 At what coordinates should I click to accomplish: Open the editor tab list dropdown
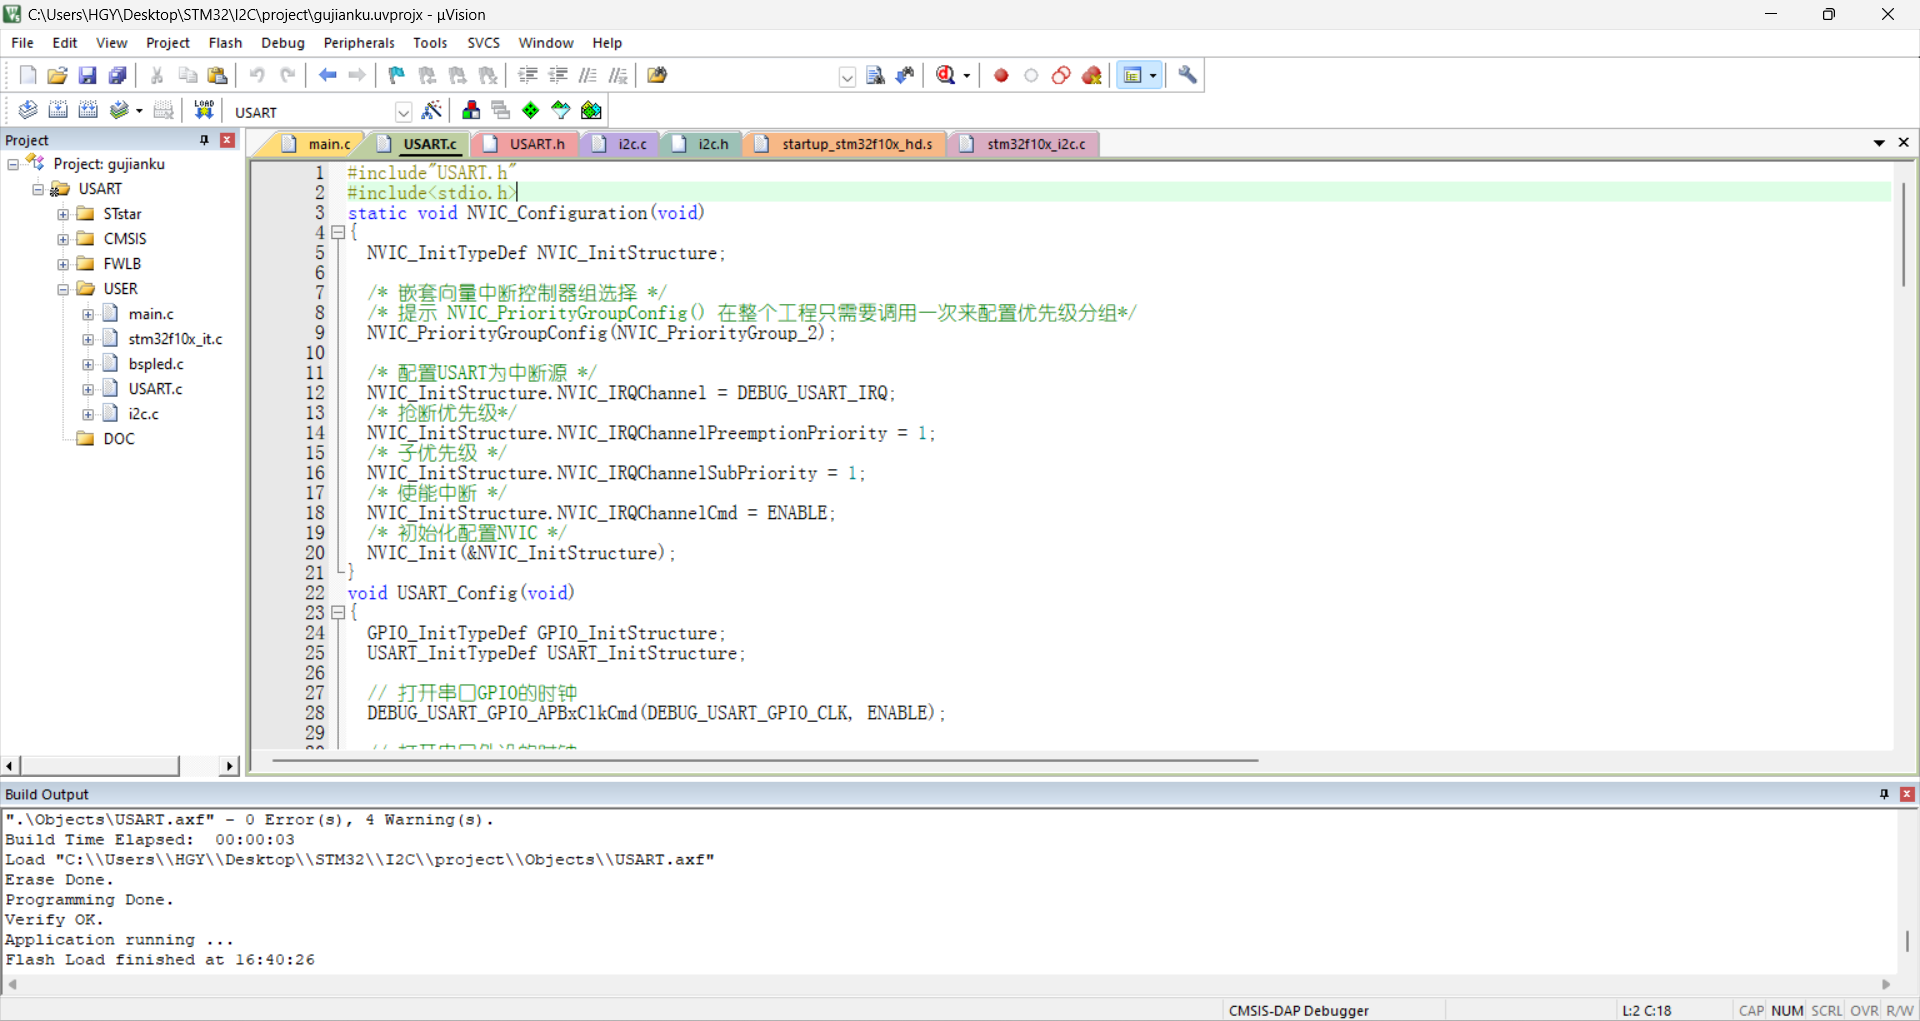coord(1879,143)
